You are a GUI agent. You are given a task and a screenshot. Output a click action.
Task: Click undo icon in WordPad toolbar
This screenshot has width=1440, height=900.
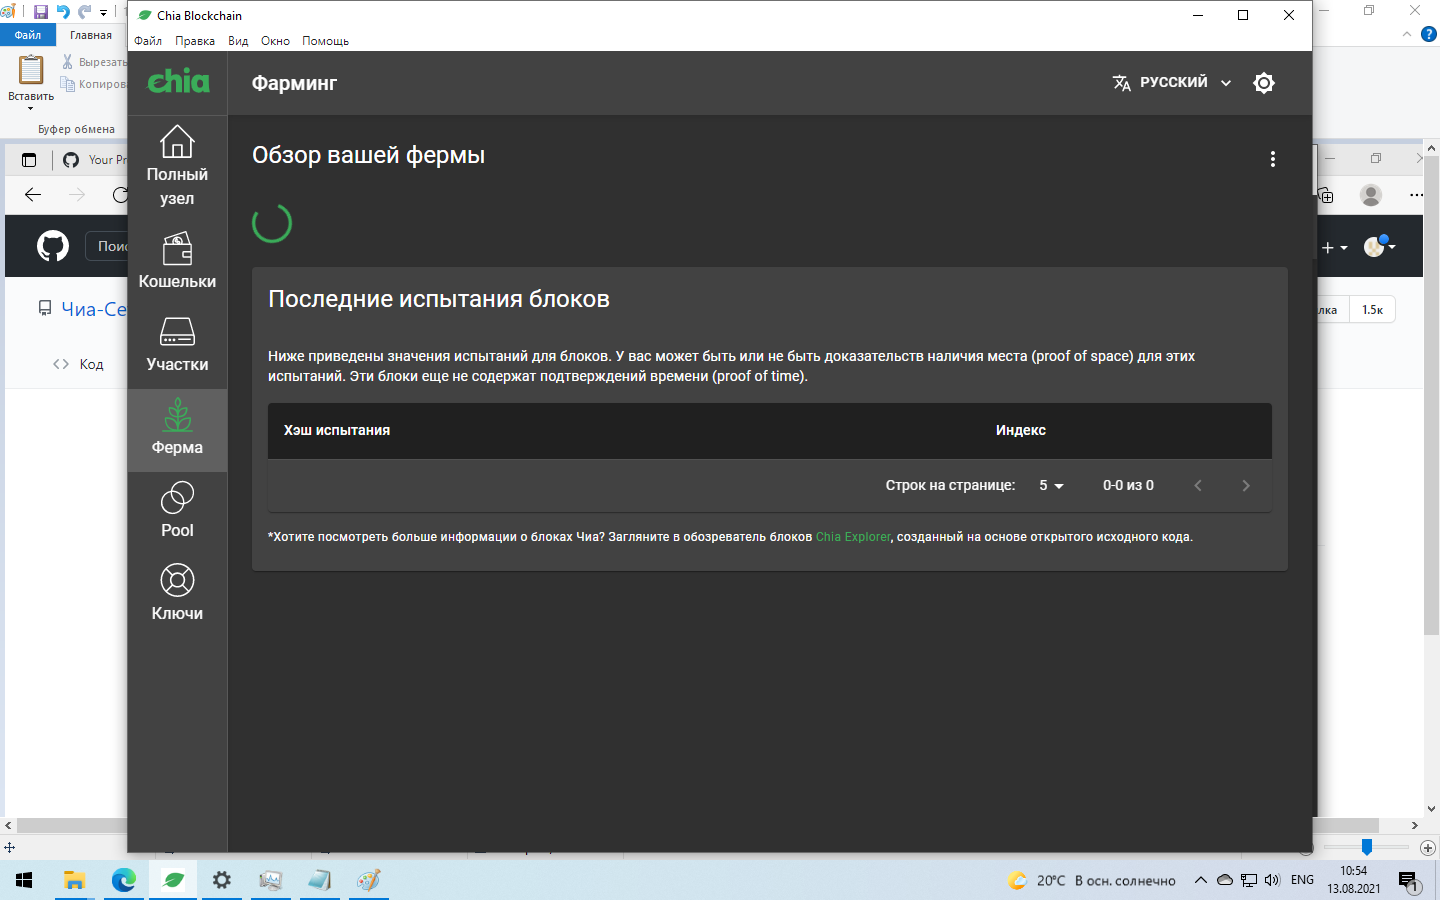[63, 12]
